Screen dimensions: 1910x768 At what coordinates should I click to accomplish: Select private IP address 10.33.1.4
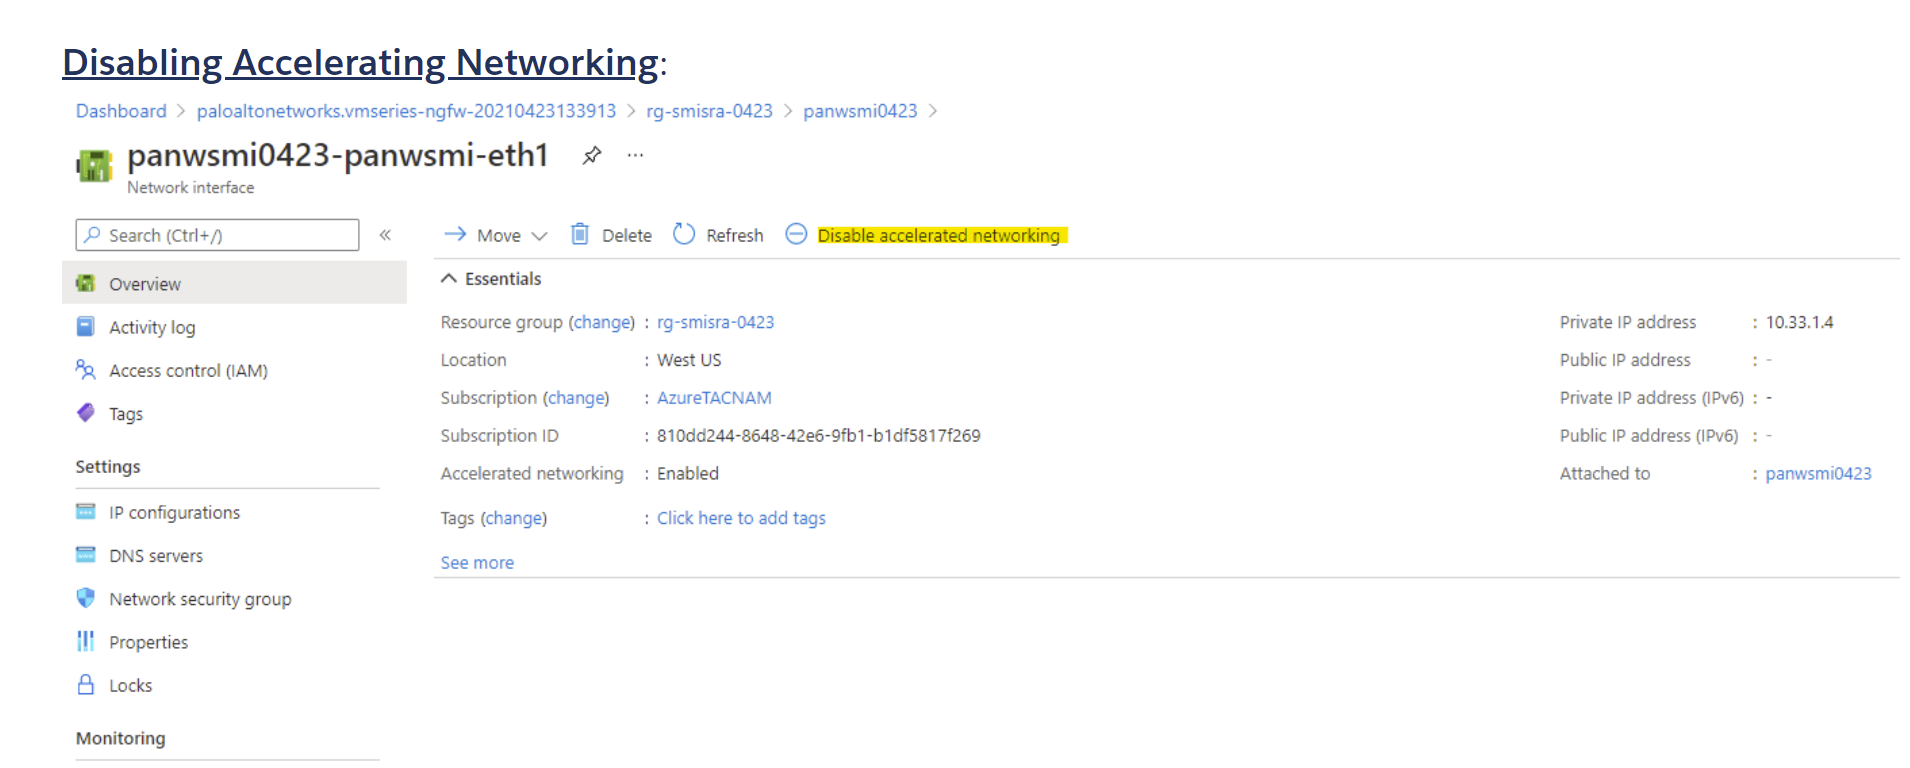pos(1799,322)
